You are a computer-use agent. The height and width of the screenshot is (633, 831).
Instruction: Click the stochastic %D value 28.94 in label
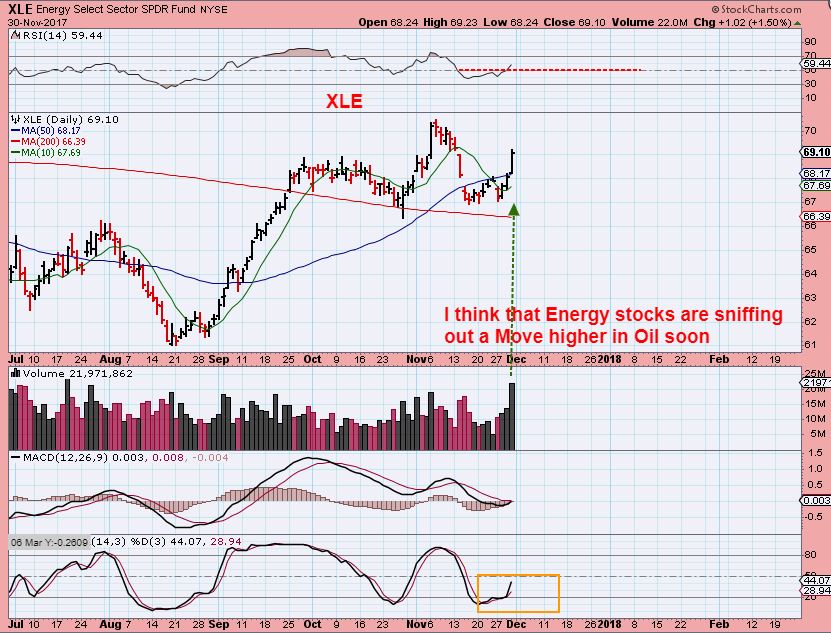[226, 542]
